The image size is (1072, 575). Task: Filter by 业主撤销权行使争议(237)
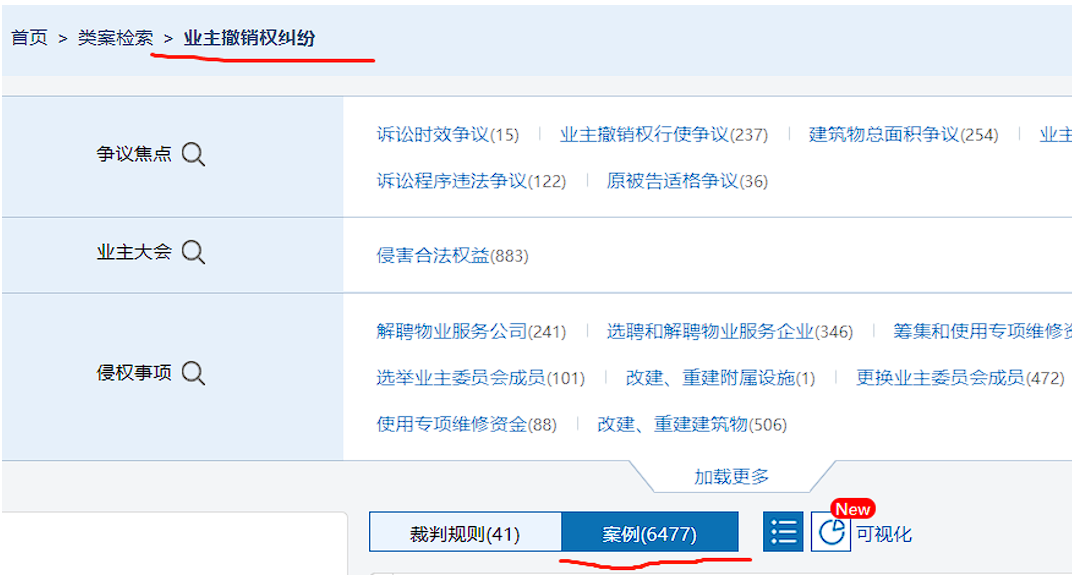point(663,134)
